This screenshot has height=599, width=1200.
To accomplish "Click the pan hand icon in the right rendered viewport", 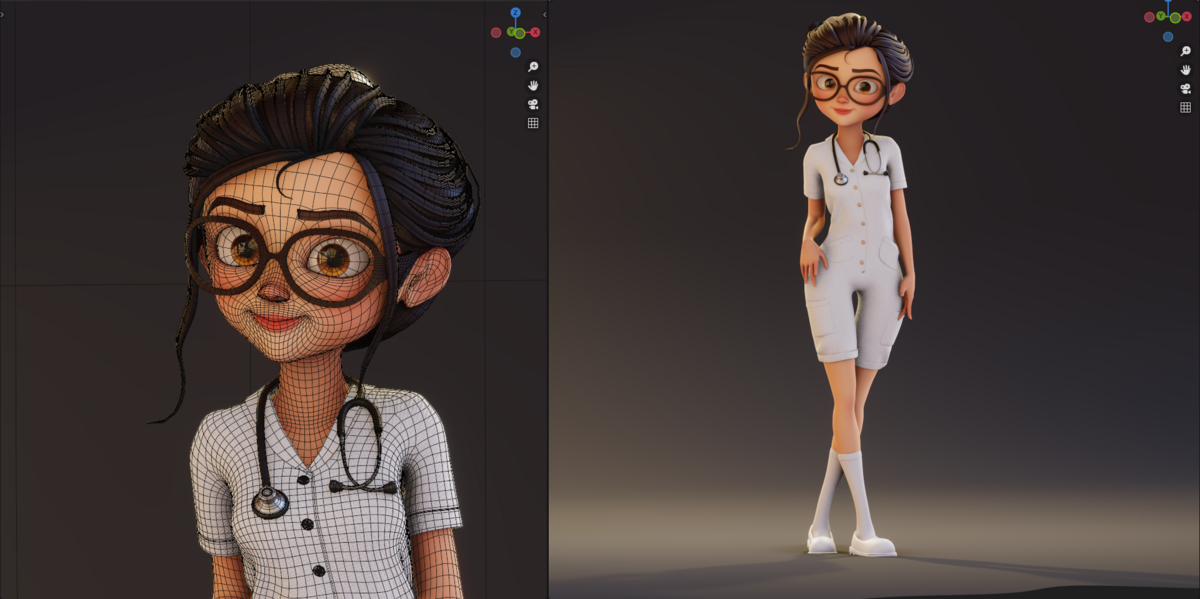I will tap(1185, 70).
